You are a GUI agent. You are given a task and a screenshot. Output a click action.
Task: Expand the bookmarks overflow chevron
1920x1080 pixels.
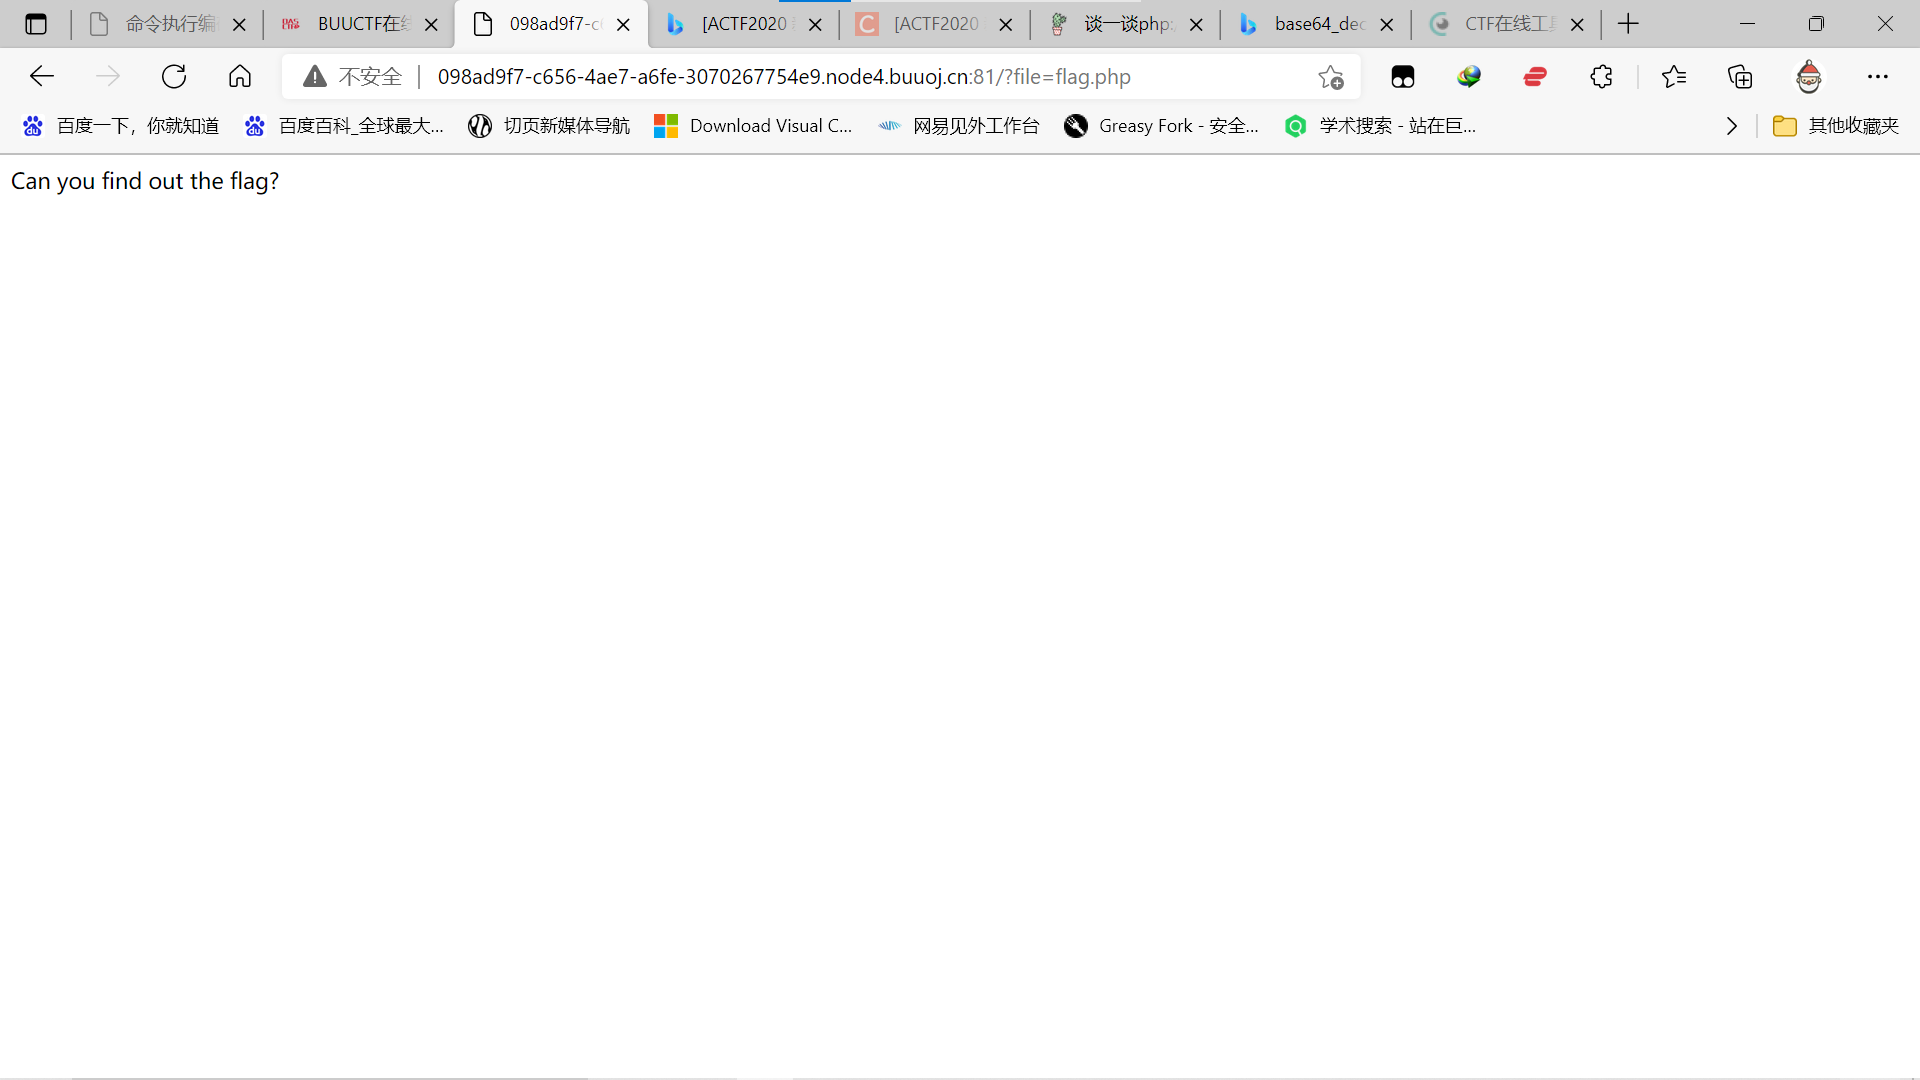(x=1732, y=126)
